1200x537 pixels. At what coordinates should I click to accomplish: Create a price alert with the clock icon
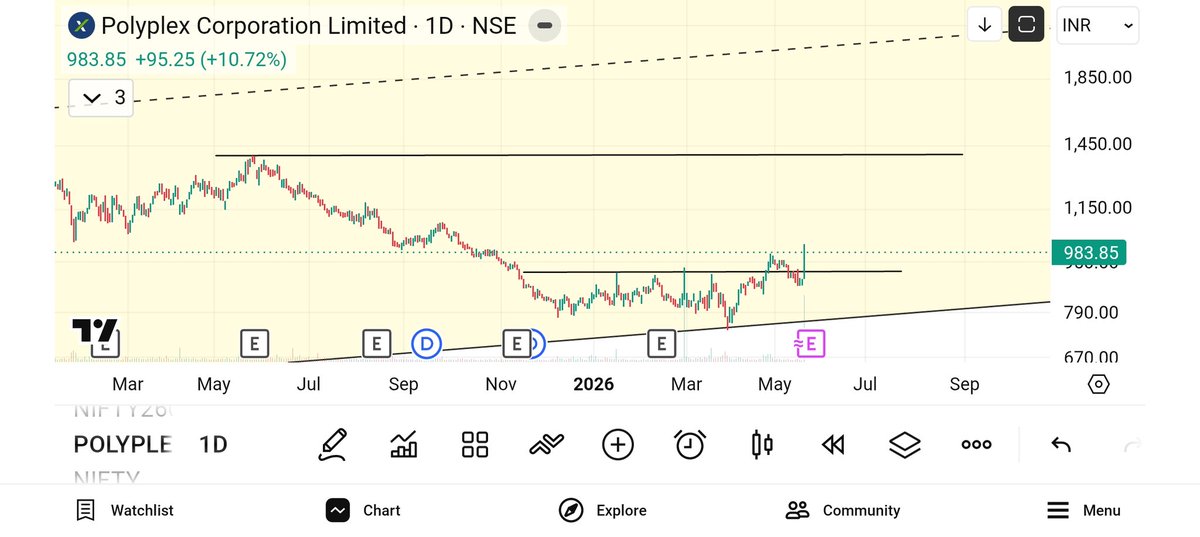[690, 444]
